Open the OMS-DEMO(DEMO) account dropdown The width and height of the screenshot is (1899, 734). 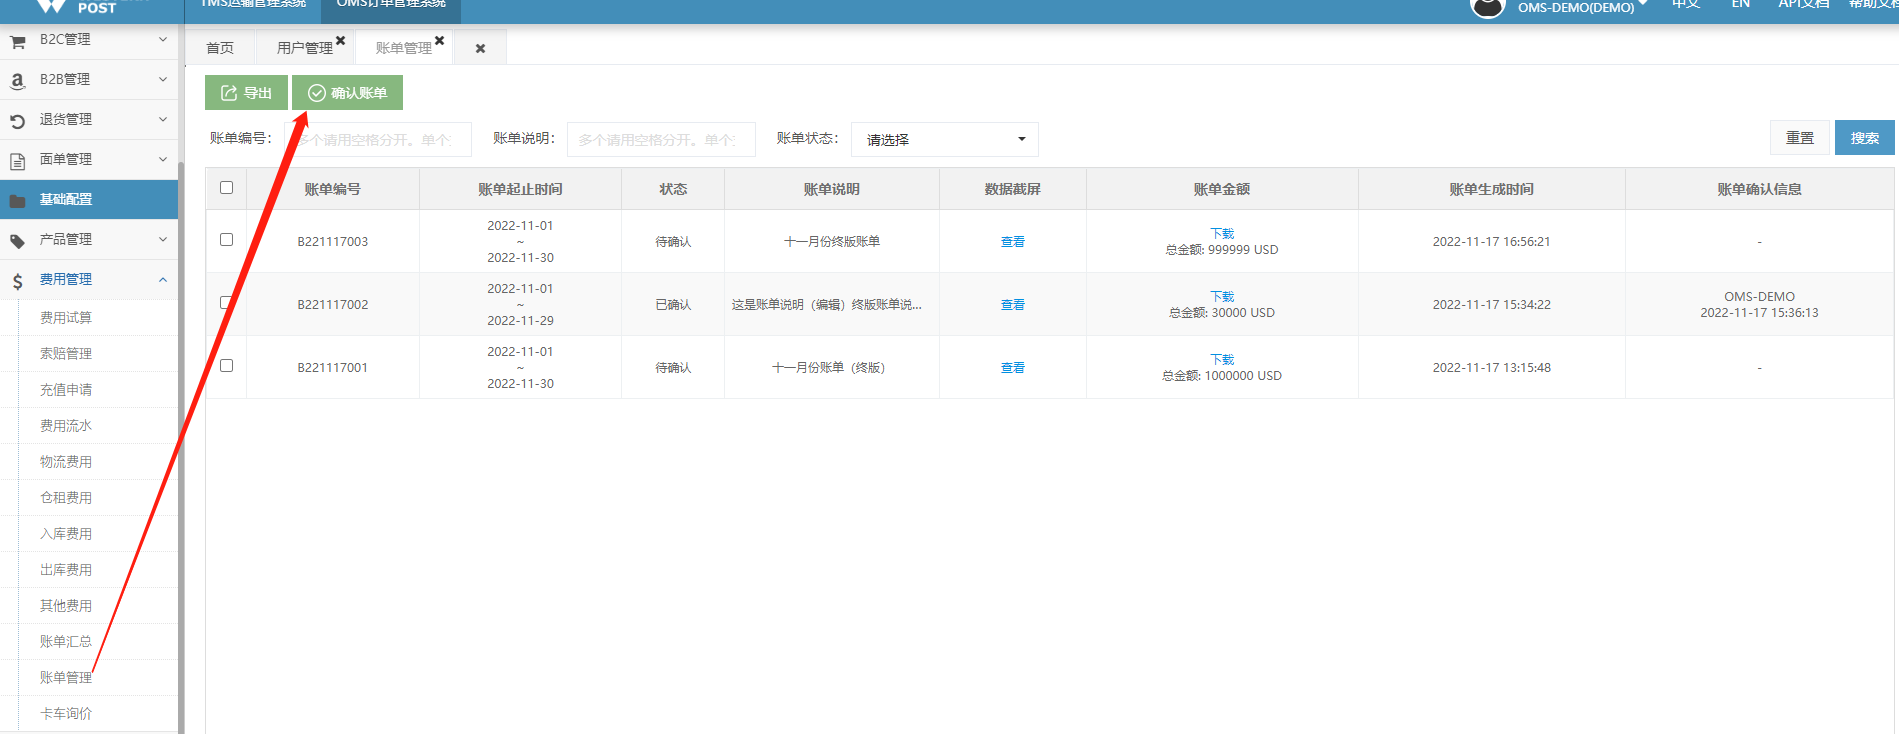(1583, 7)
